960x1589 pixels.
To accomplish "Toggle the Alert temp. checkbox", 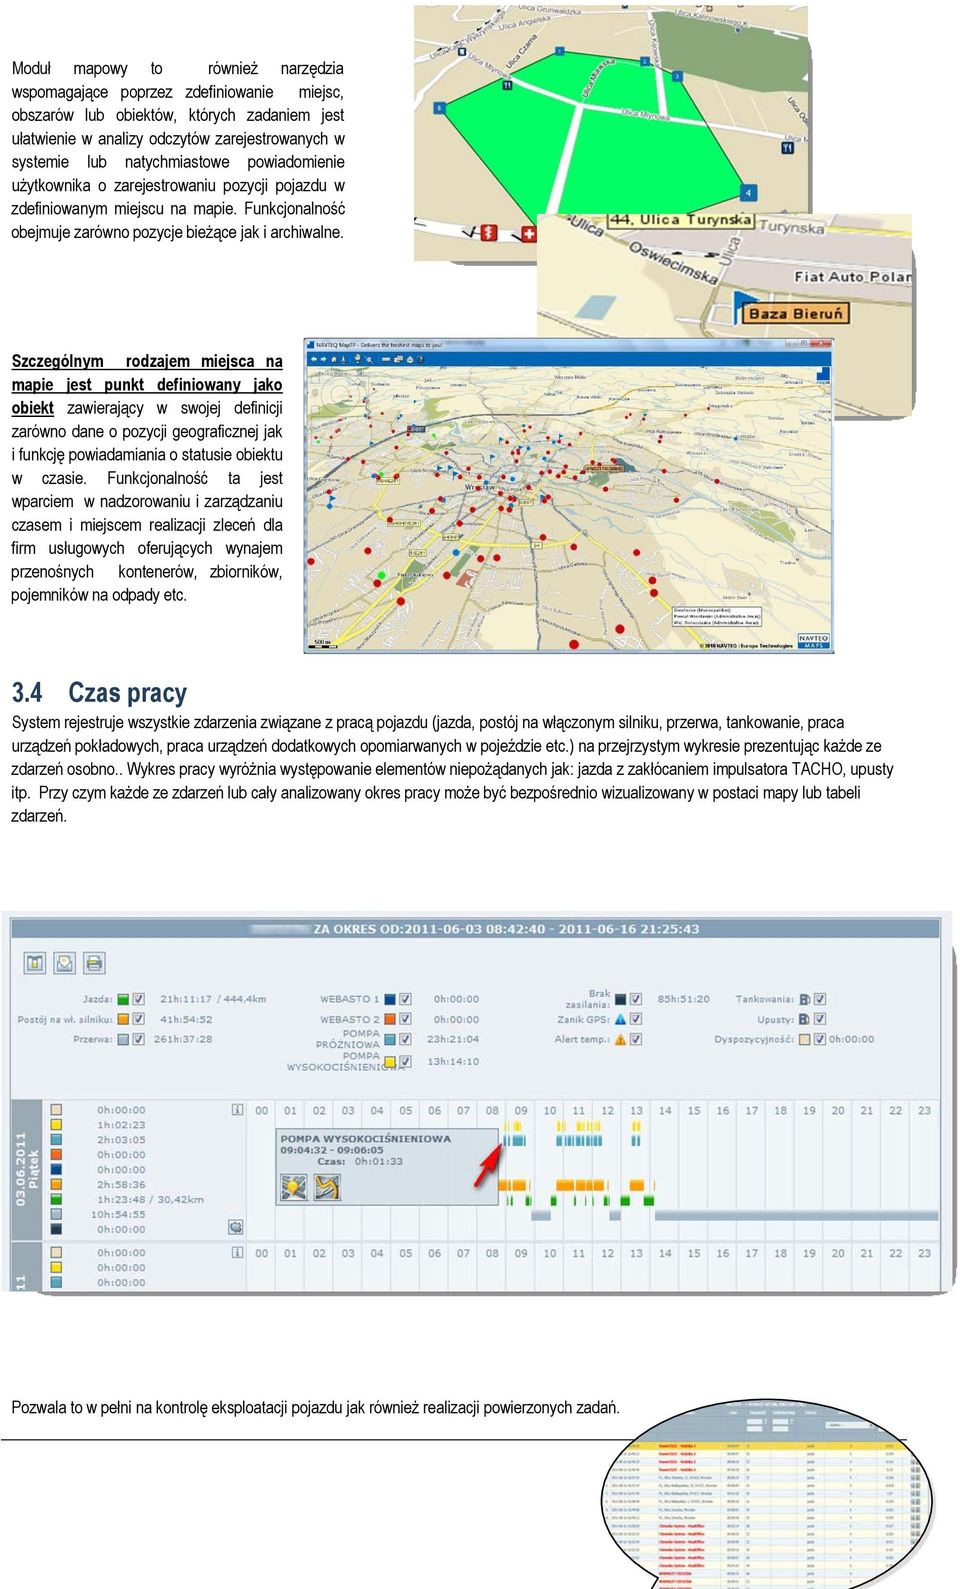I will tap(635, 1039).
